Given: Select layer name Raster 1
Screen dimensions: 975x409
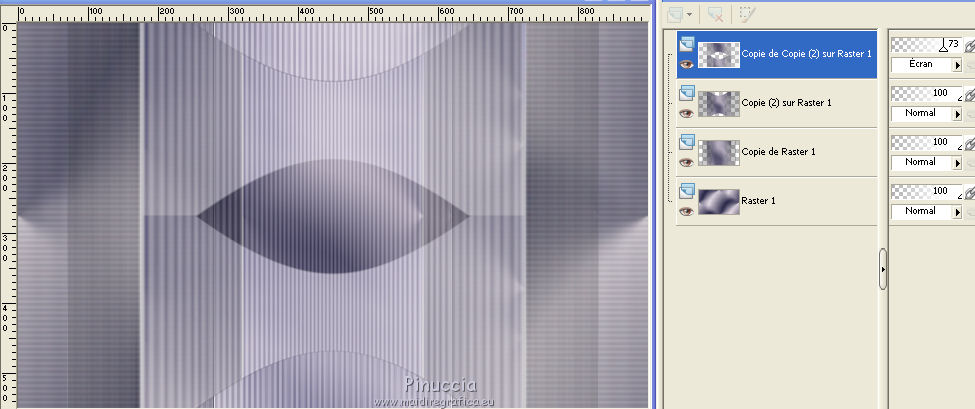Looking at the screenshot, I should 759,201.
